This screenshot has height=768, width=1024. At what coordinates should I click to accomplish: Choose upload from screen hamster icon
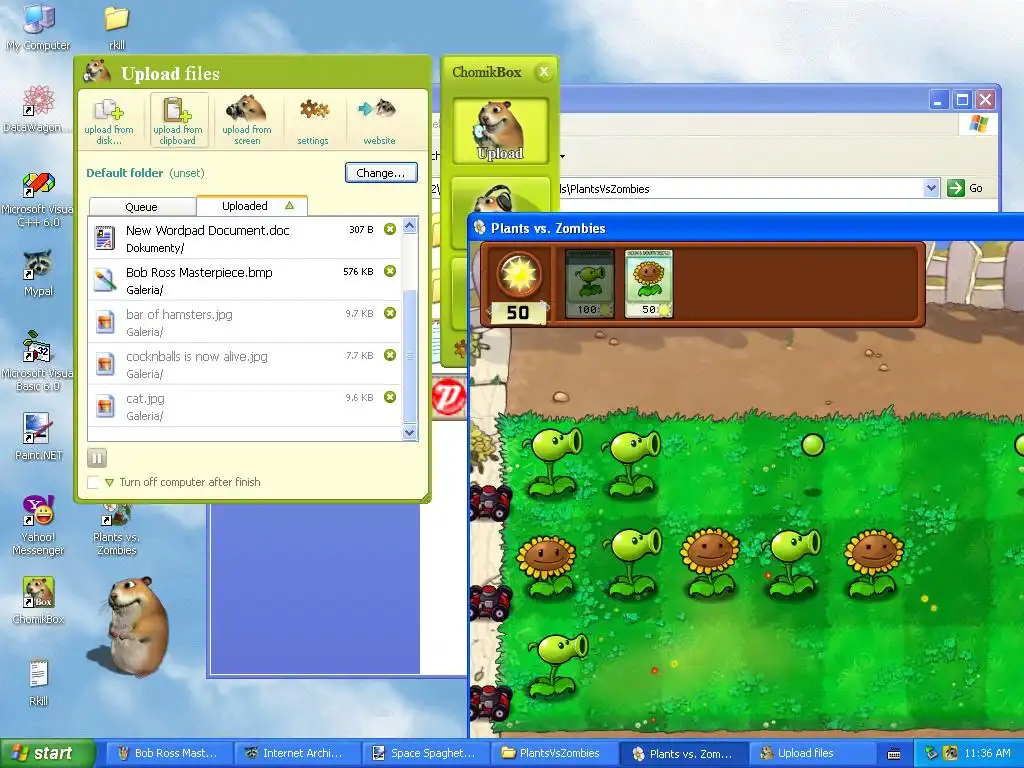tap(247, 121)
